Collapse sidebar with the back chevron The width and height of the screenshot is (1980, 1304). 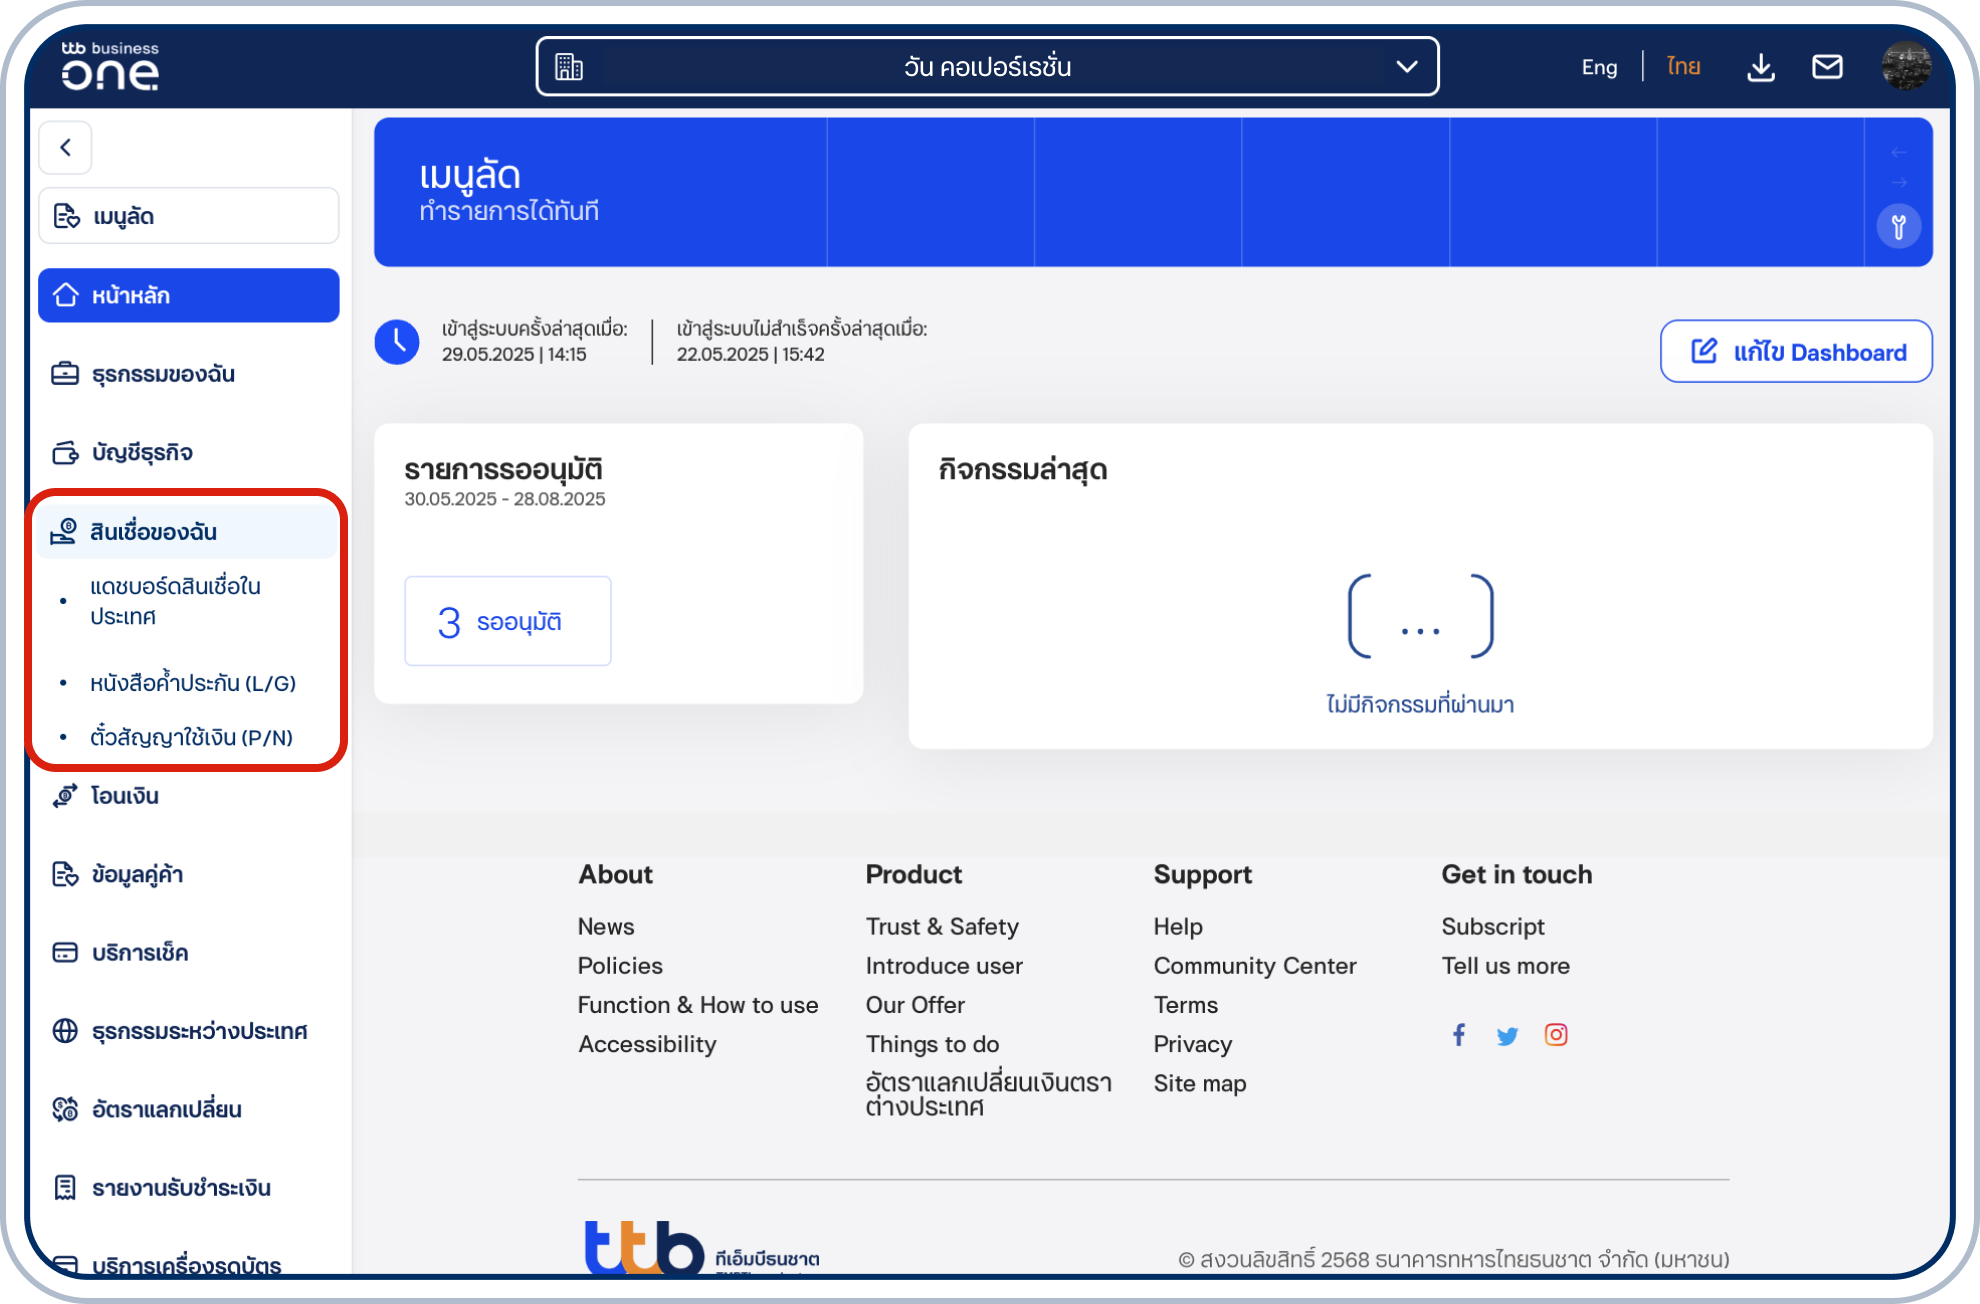[x=66, y=148]
